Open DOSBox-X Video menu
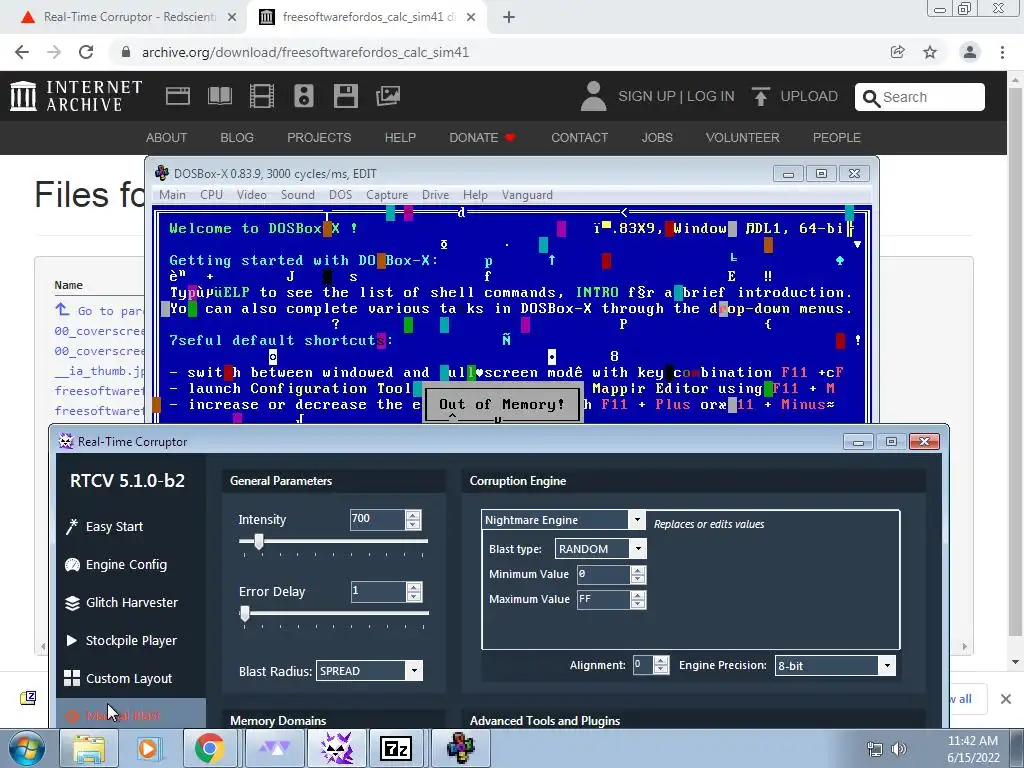Viewport: 1024px width, 768px height. tap(251, 195)
